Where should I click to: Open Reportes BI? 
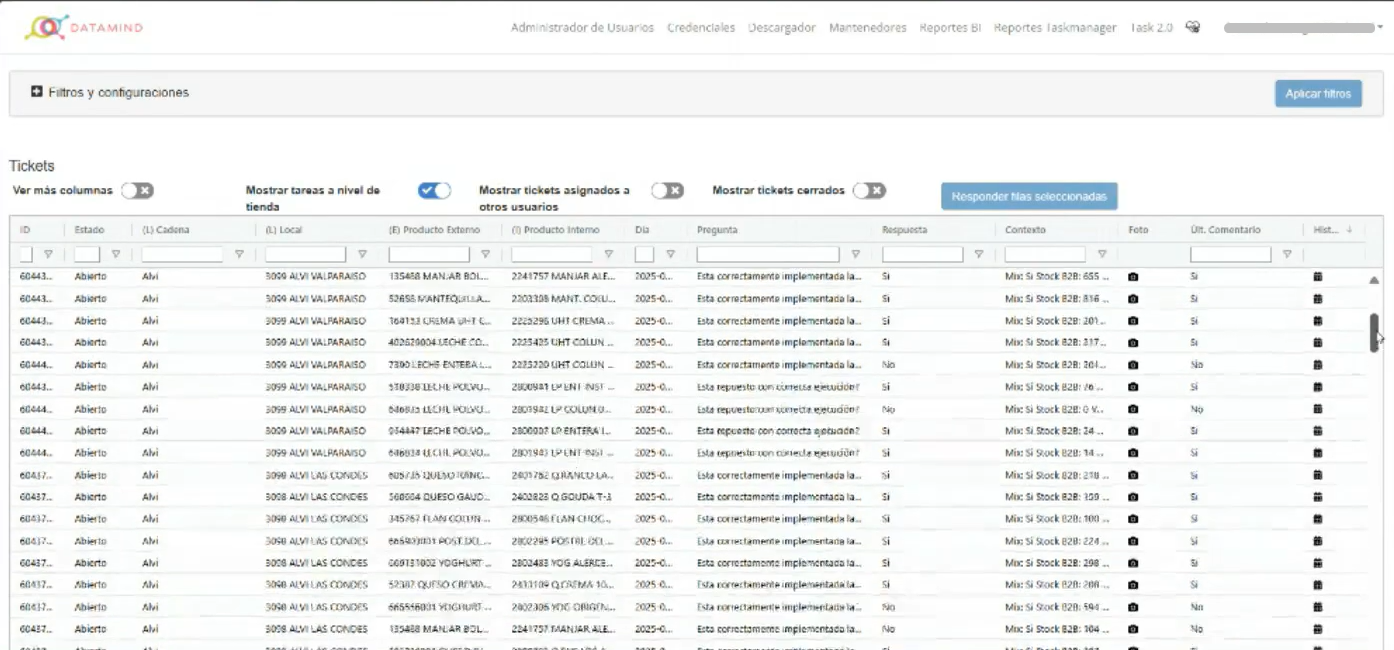click(x=950, y=28)
